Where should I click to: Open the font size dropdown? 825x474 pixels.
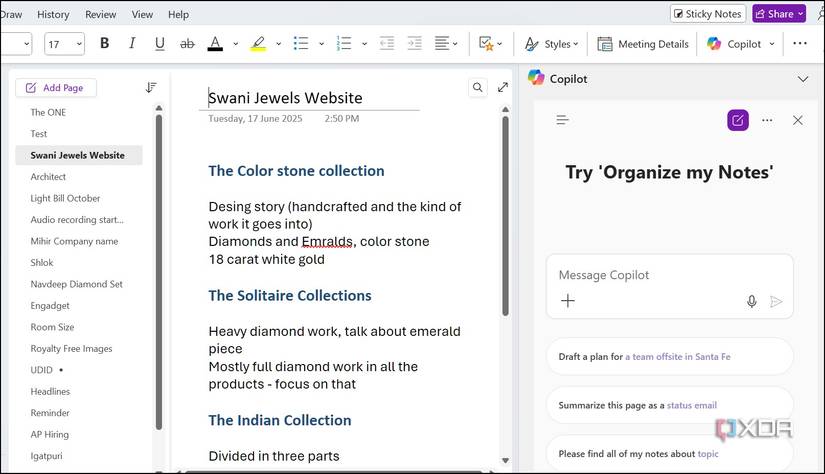(79, 44)
